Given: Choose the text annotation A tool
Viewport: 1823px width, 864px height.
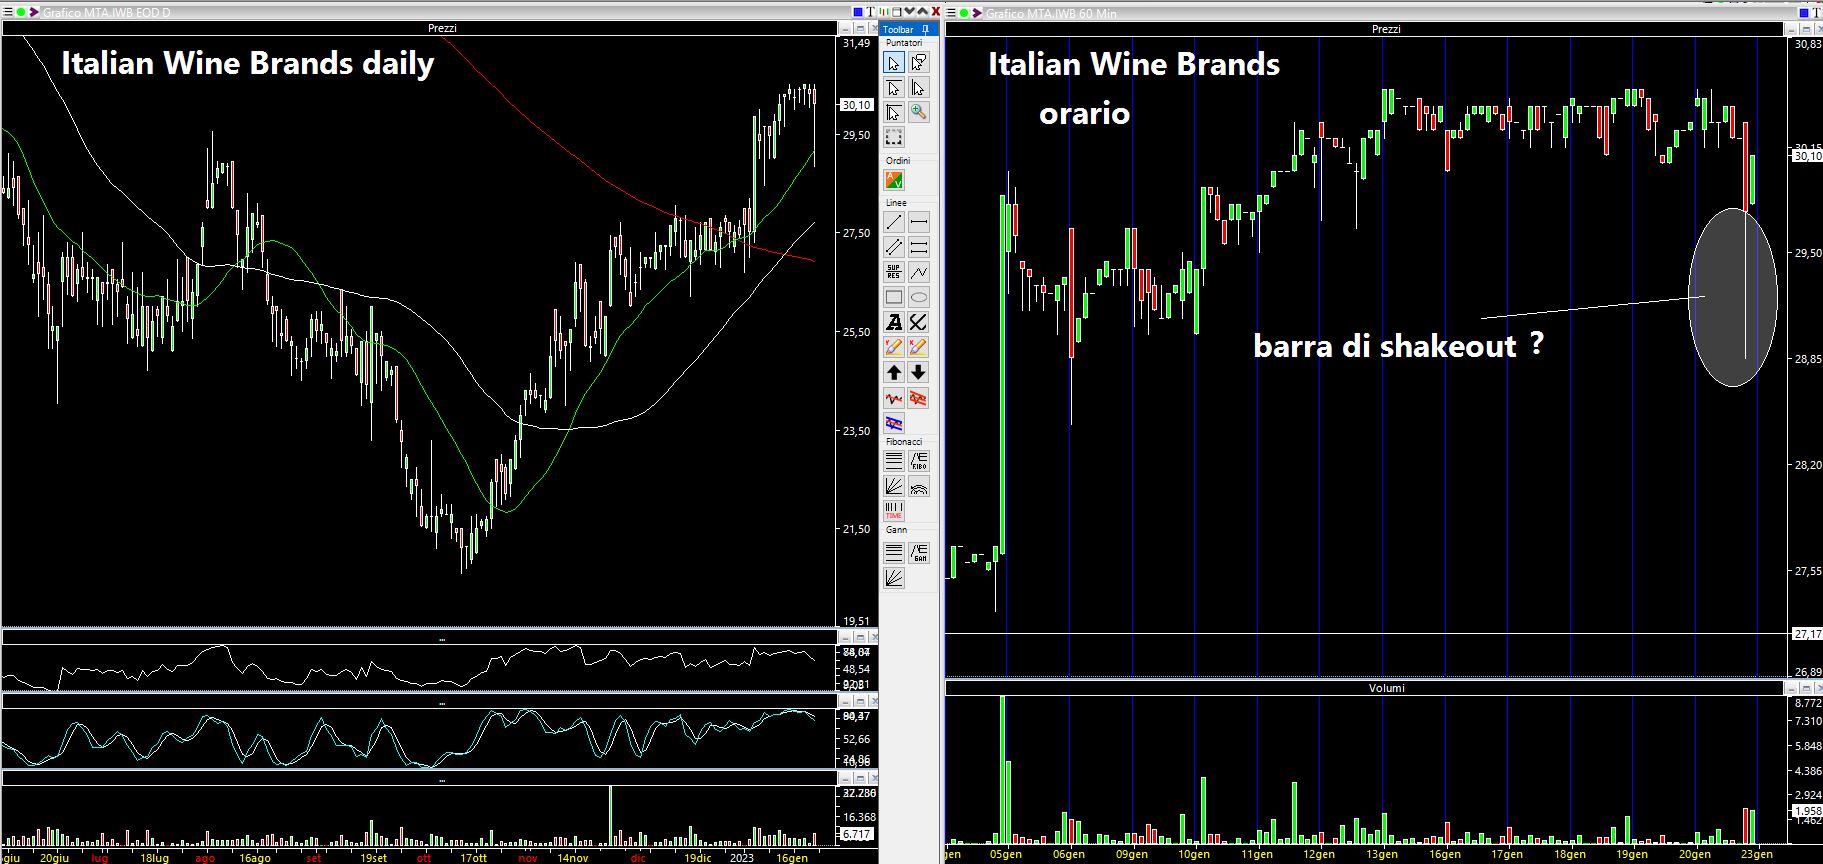Looking at the screenshot, I should [894, 322].
